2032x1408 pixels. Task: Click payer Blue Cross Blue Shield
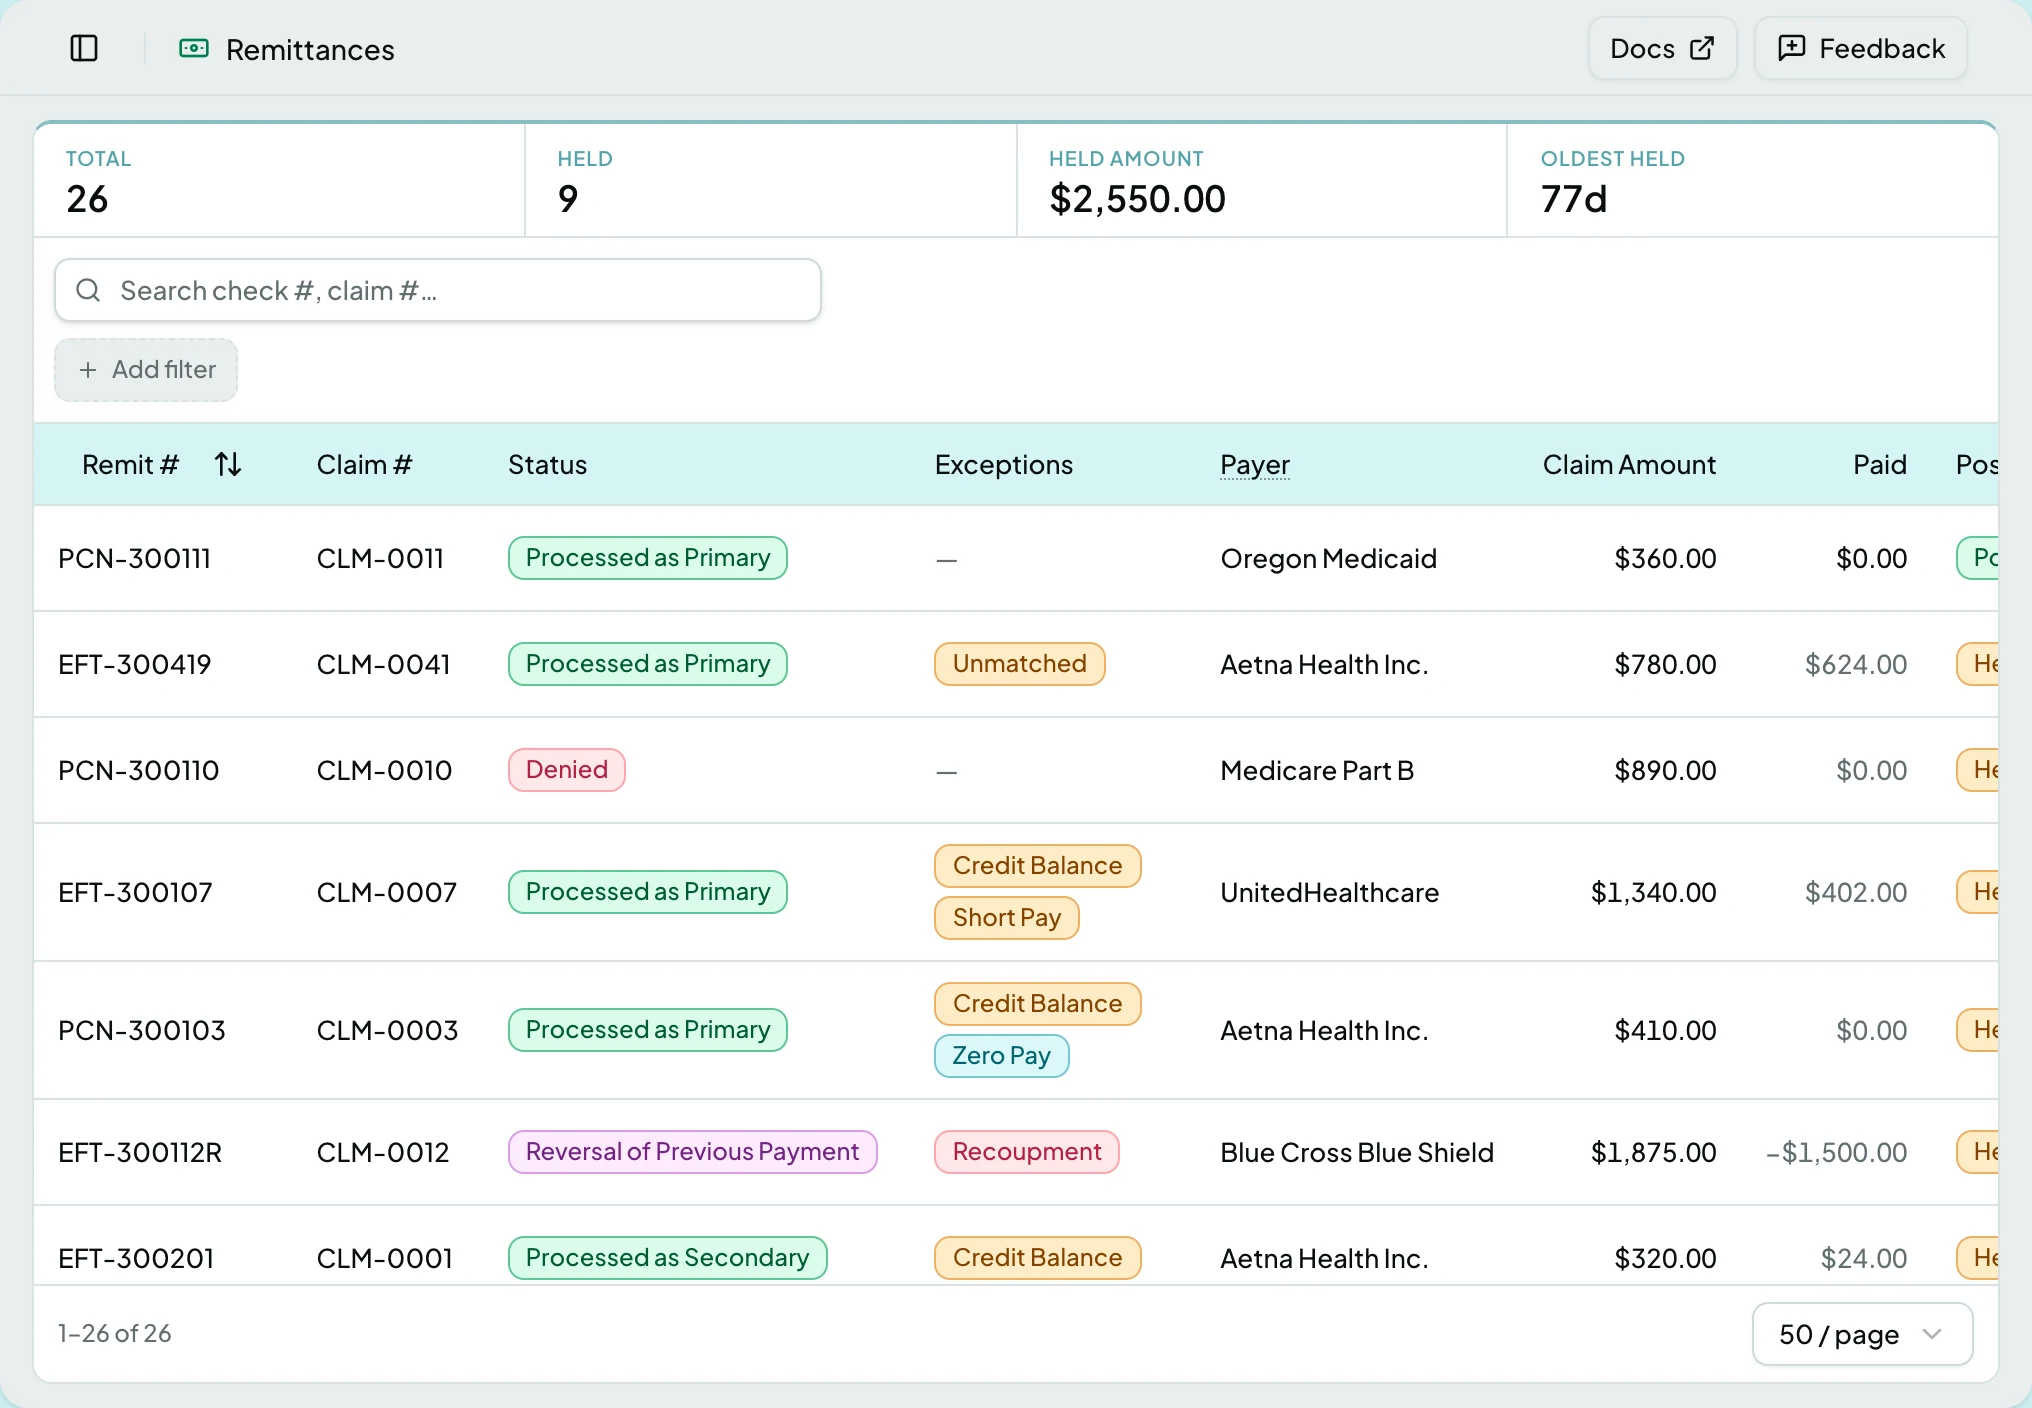point(1357,1152)
